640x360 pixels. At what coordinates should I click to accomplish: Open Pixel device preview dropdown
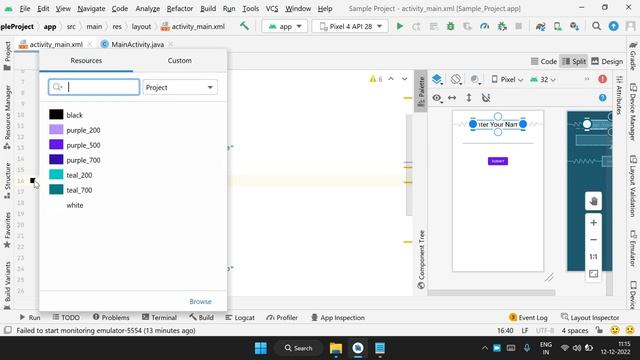507,79
